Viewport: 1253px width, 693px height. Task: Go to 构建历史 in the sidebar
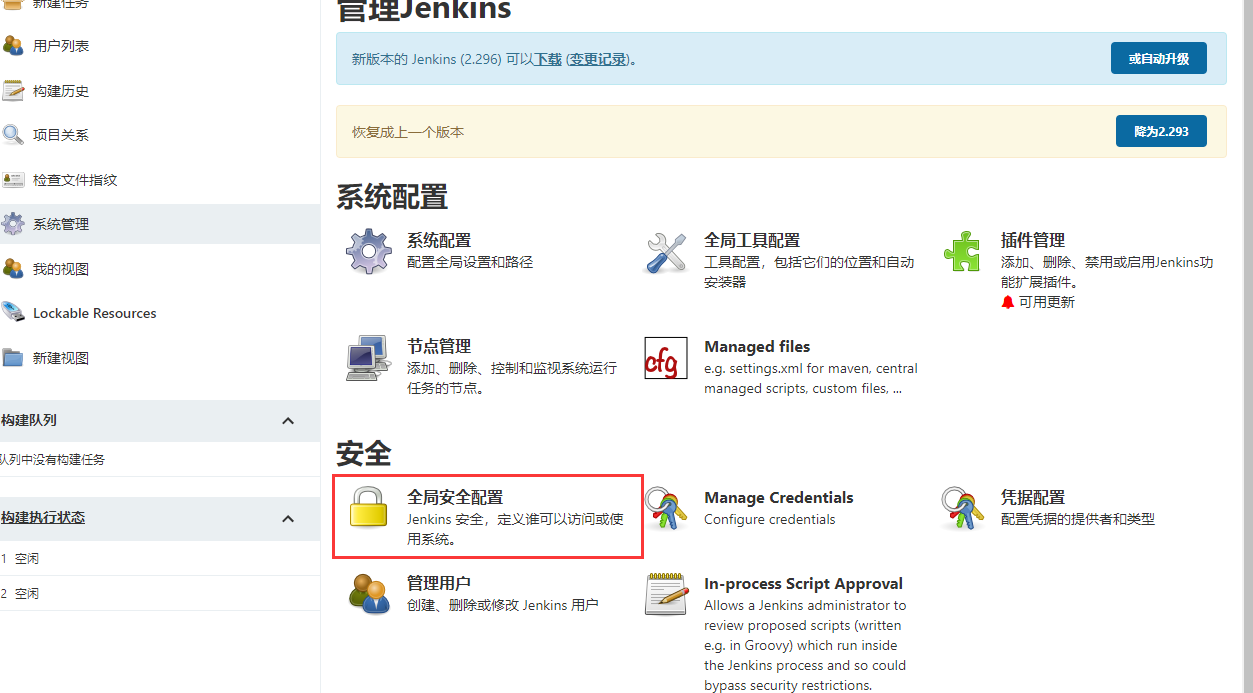tap(61, 91)
